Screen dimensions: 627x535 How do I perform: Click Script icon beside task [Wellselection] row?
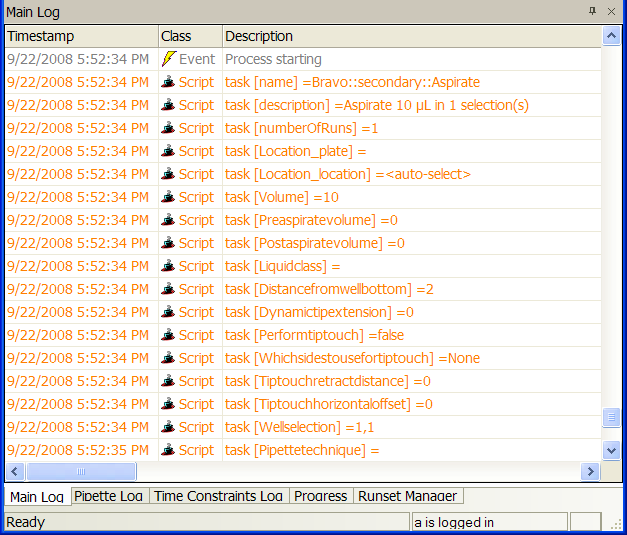coord(168,427)
